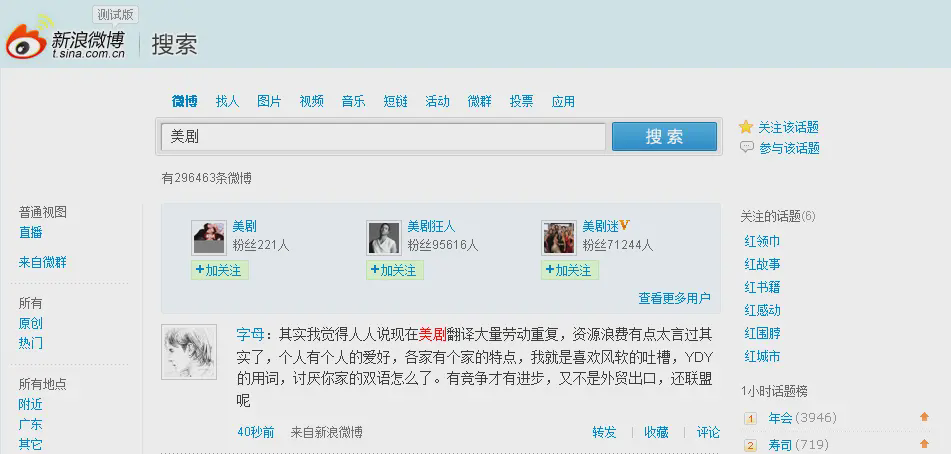Open the 字母 post author avatar
This screenshot has height=454, width=951.
pos(189,352)
